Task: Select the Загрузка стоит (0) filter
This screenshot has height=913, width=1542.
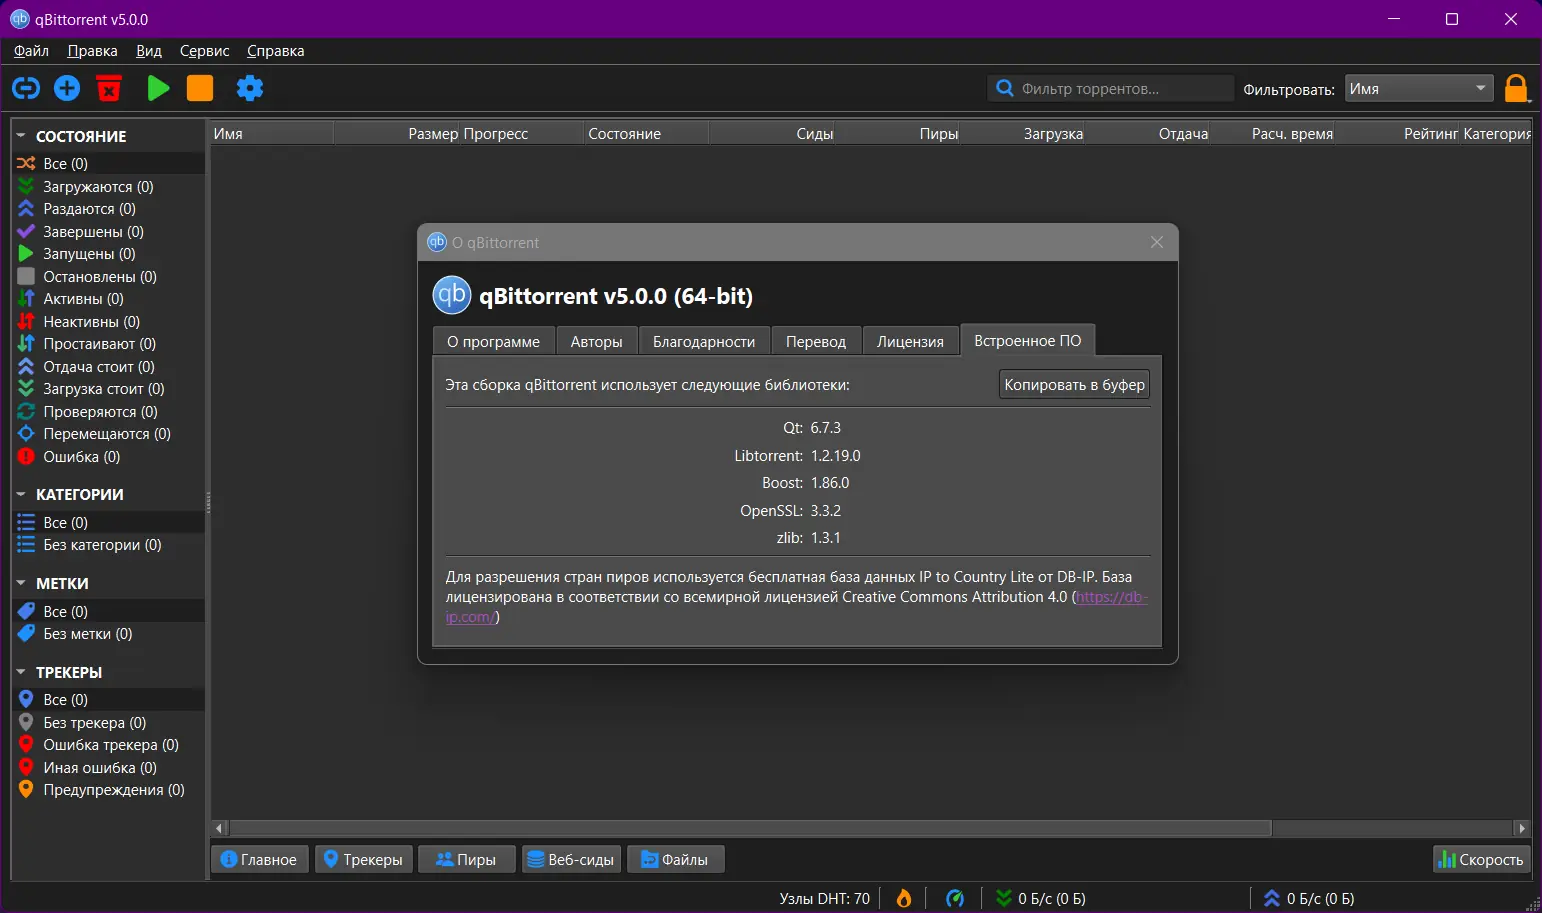Action: 108,388
